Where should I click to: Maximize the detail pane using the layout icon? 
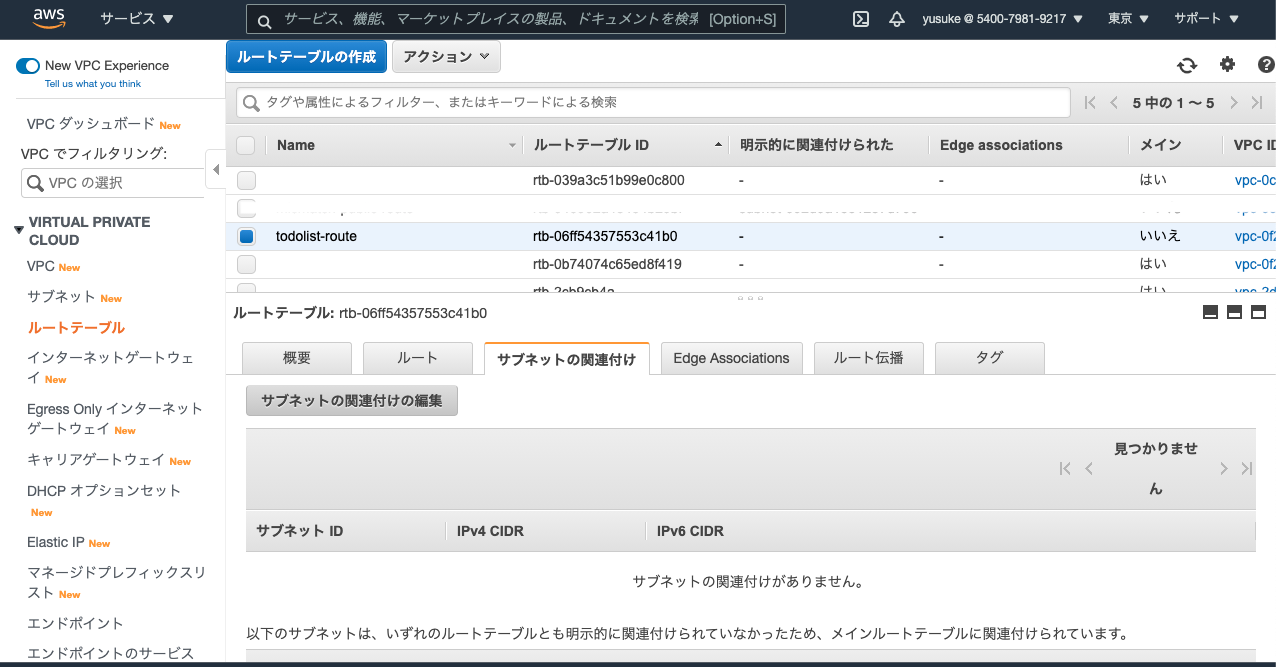(1257, 312)
